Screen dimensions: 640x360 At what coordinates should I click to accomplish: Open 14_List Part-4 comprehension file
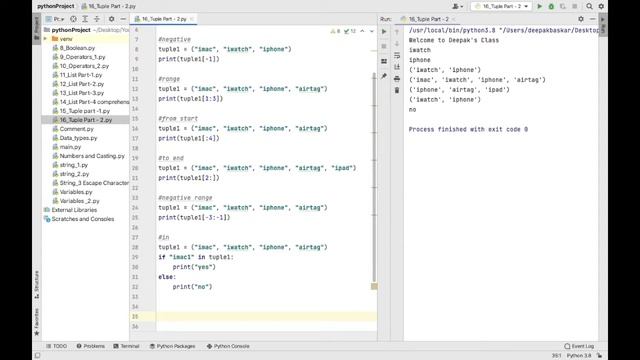(x=94, y=102)
